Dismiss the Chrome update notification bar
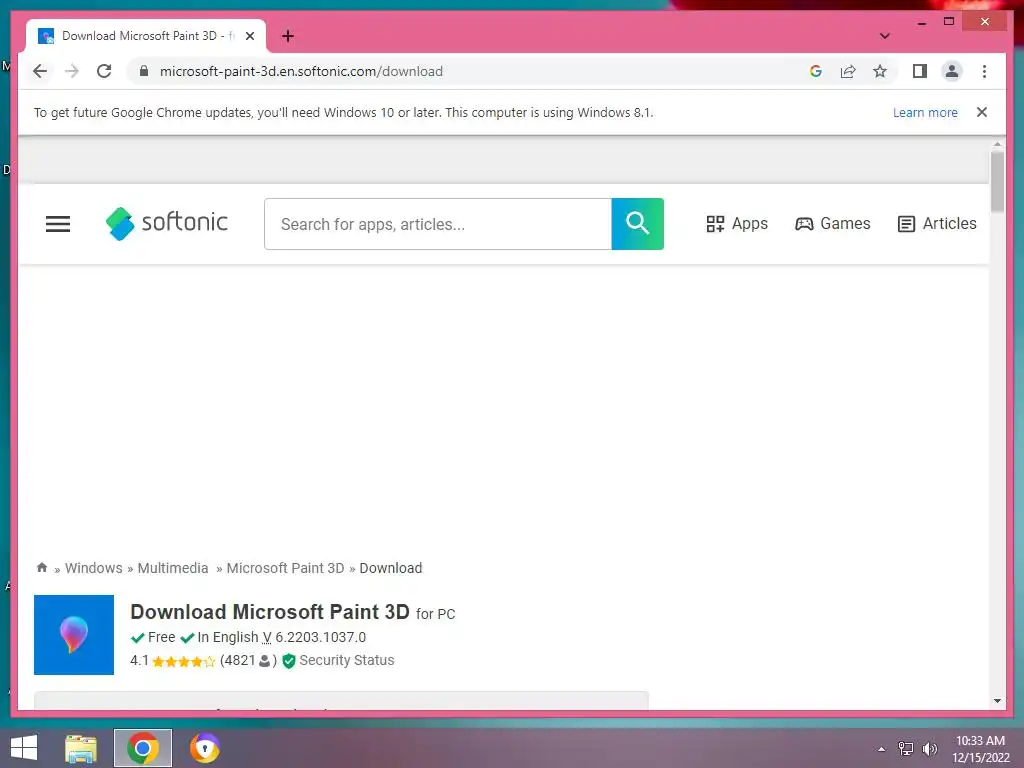 [981, 112]
